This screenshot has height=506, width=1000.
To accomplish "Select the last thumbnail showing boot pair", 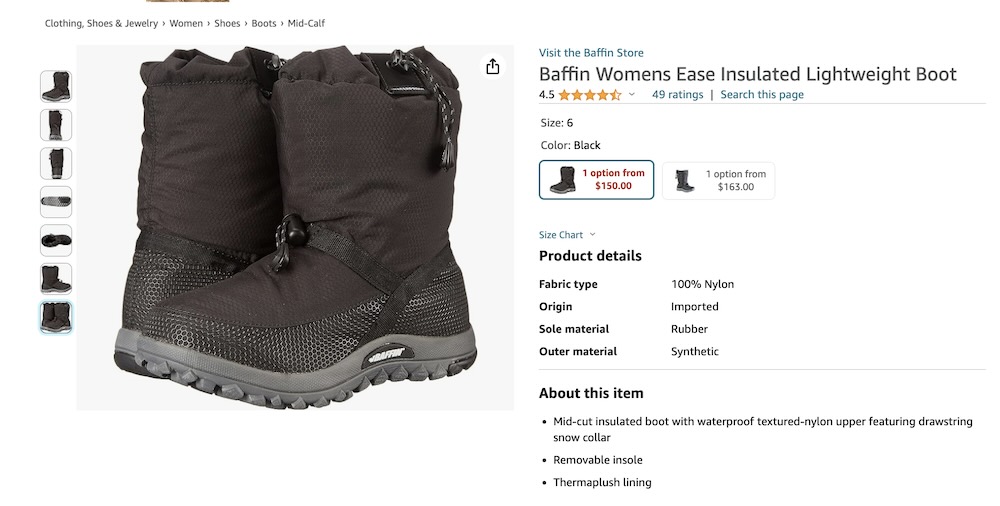I will coord(56,317).
